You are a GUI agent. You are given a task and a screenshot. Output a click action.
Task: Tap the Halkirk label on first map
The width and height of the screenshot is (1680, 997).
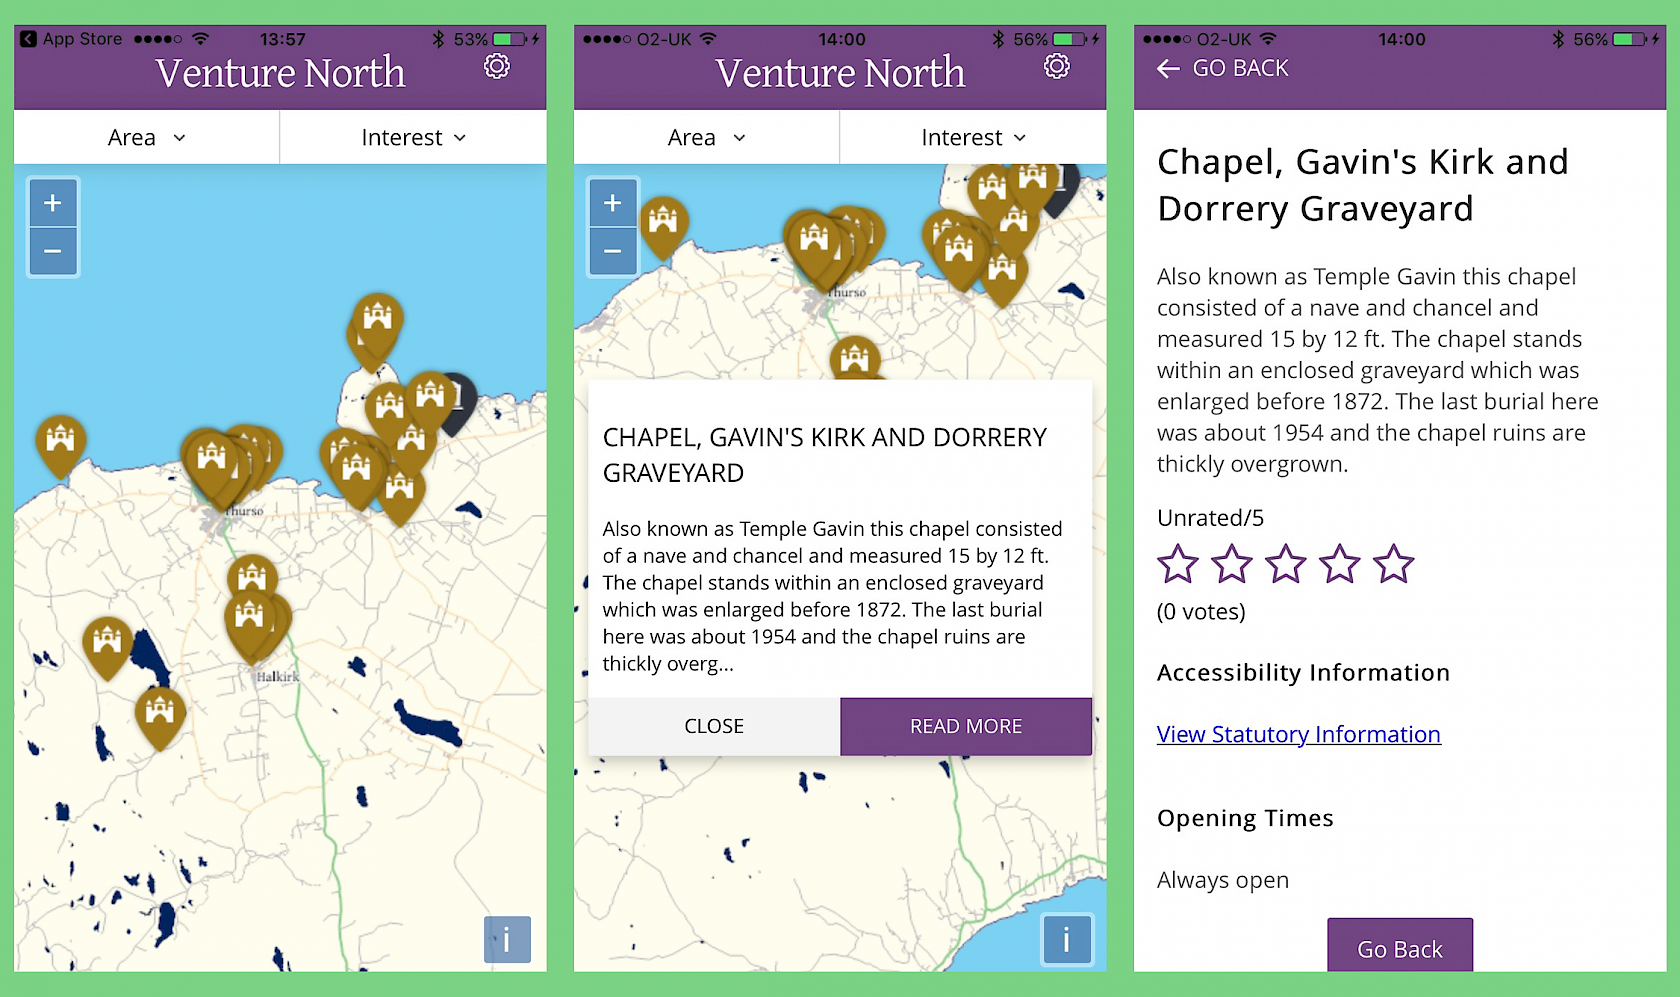coord(277,677)
